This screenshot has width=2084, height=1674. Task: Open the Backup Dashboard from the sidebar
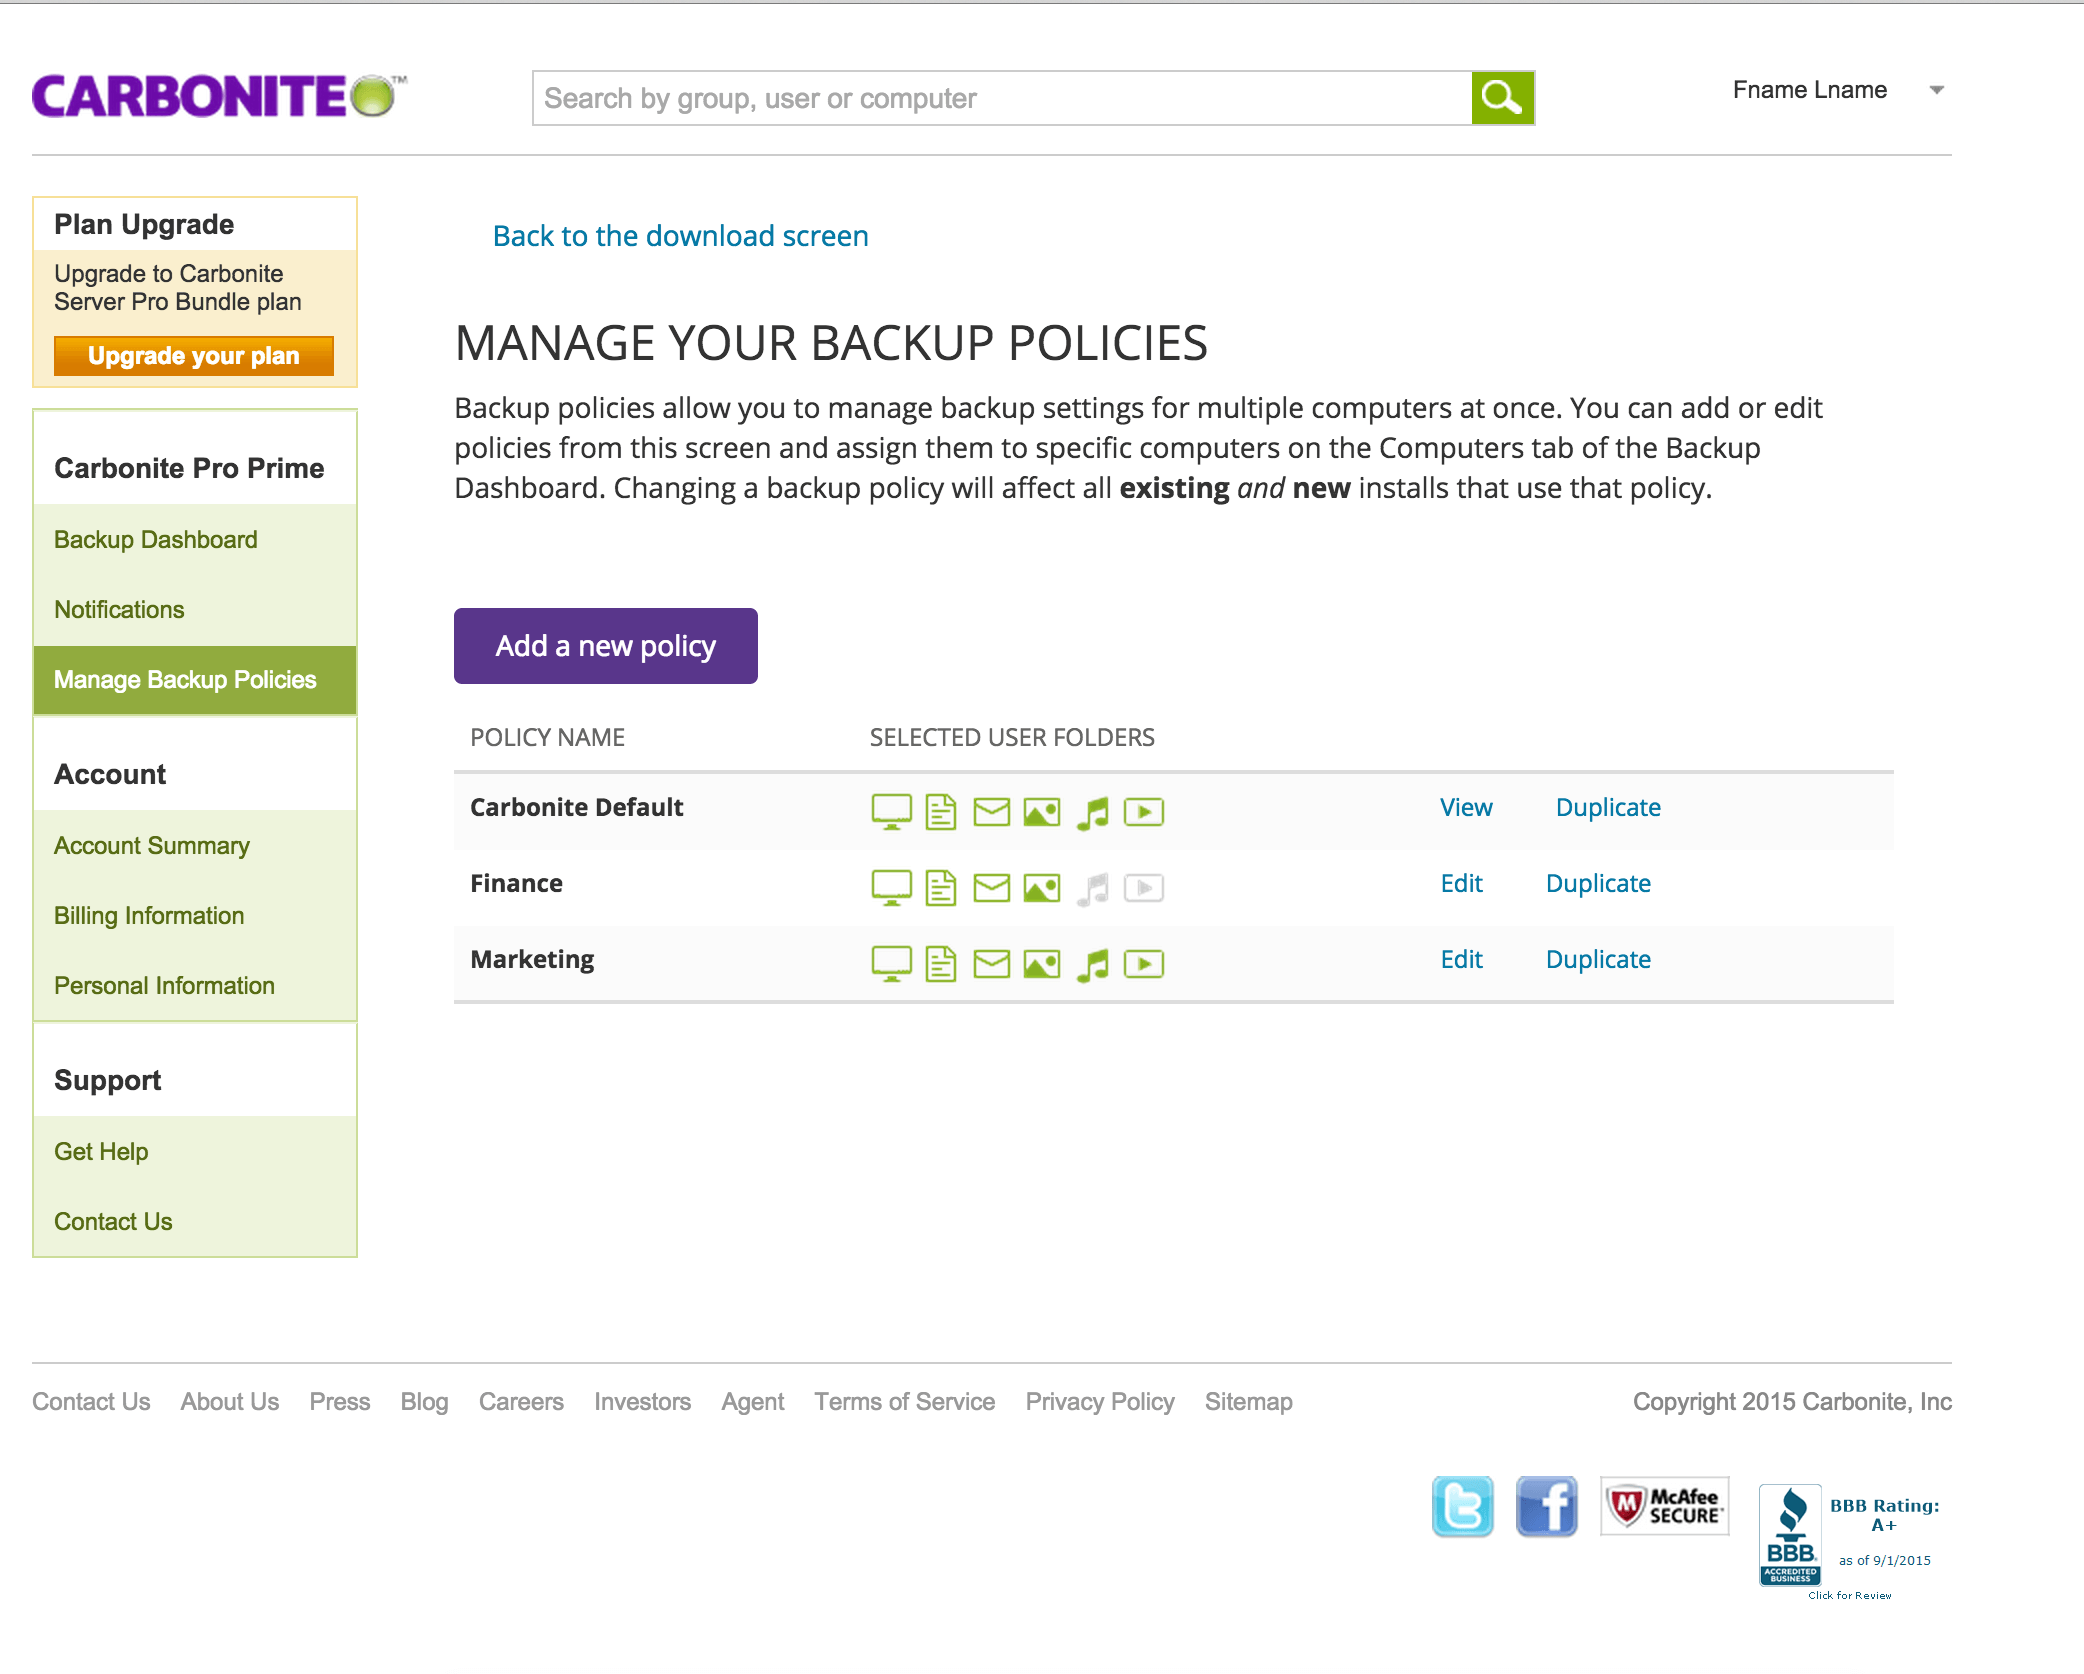coord(155,539)
